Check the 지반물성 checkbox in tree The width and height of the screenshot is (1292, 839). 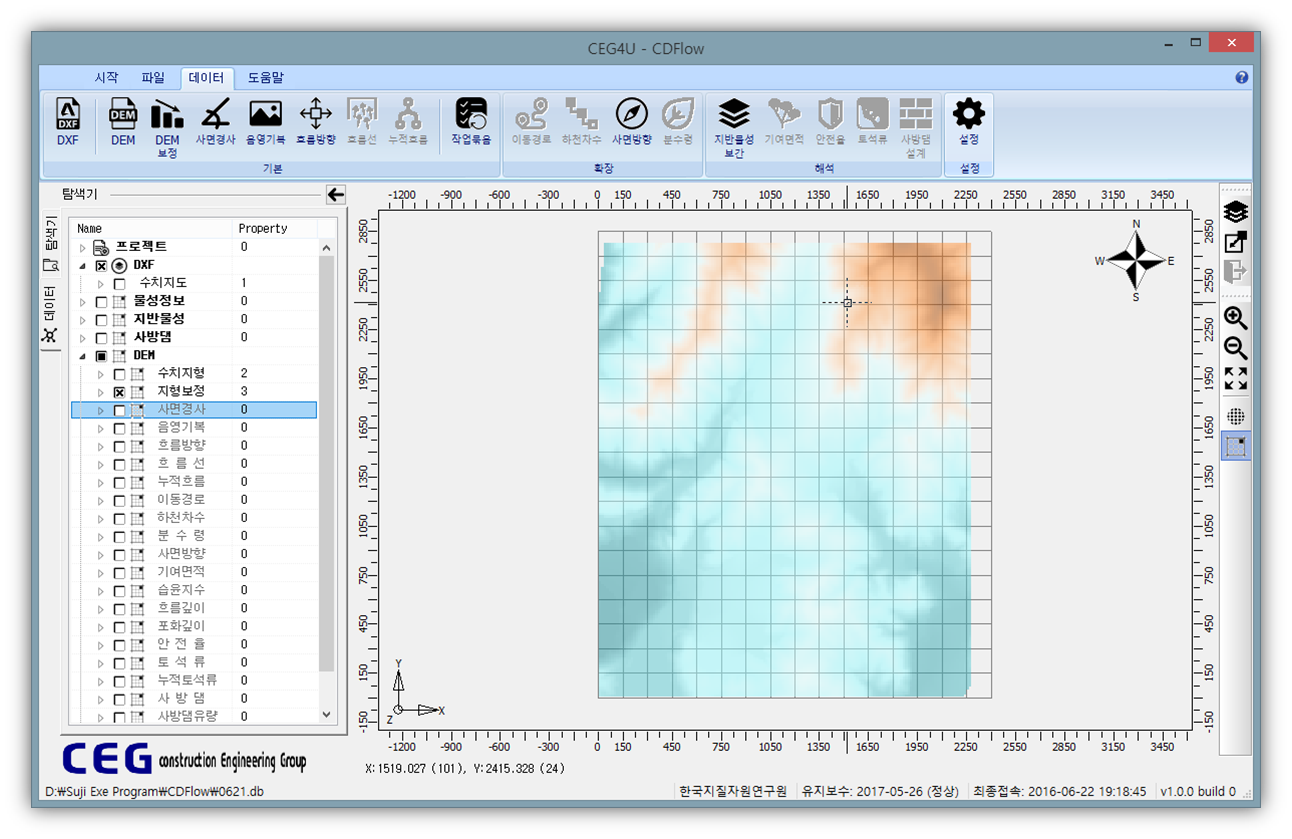pos(101,319)
